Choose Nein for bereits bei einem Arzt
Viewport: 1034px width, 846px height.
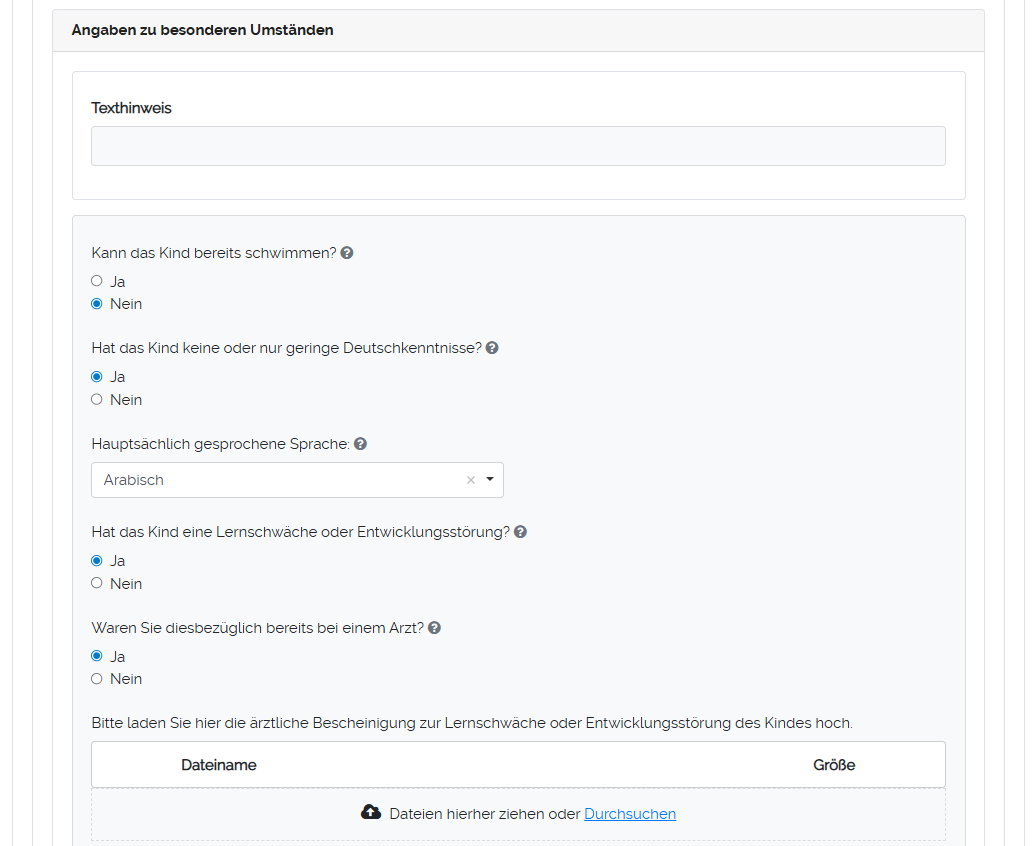[97, 679]
